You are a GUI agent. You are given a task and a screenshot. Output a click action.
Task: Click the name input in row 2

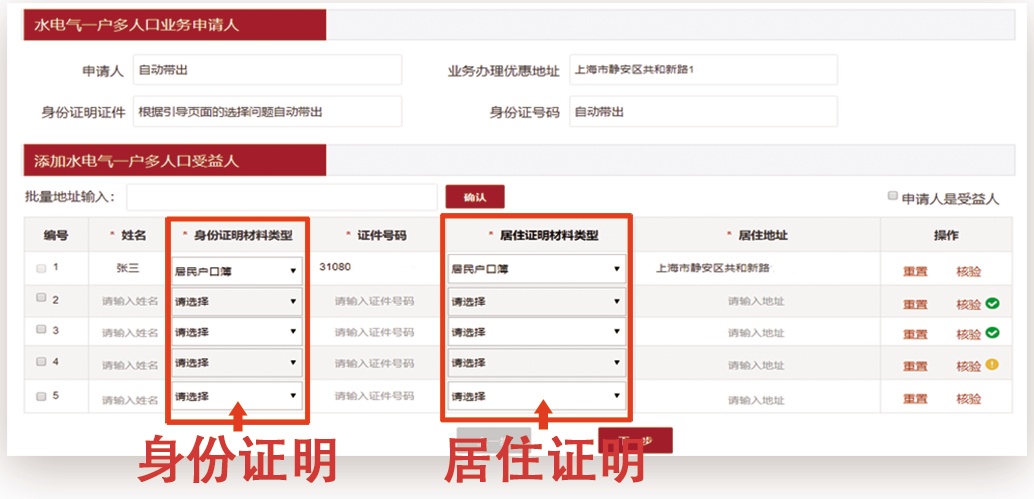129,301
